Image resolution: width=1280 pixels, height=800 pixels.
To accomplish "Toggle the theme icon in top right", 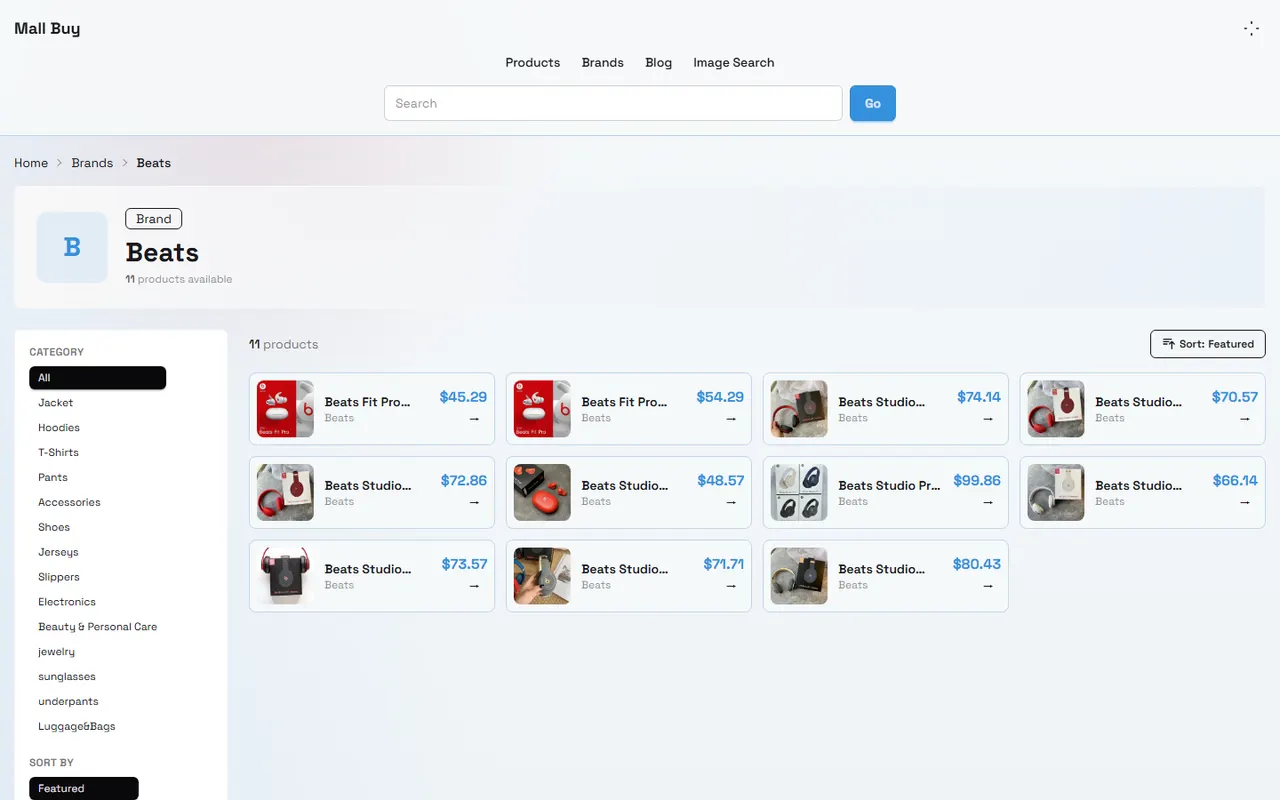I will [x=1251, y=29].
